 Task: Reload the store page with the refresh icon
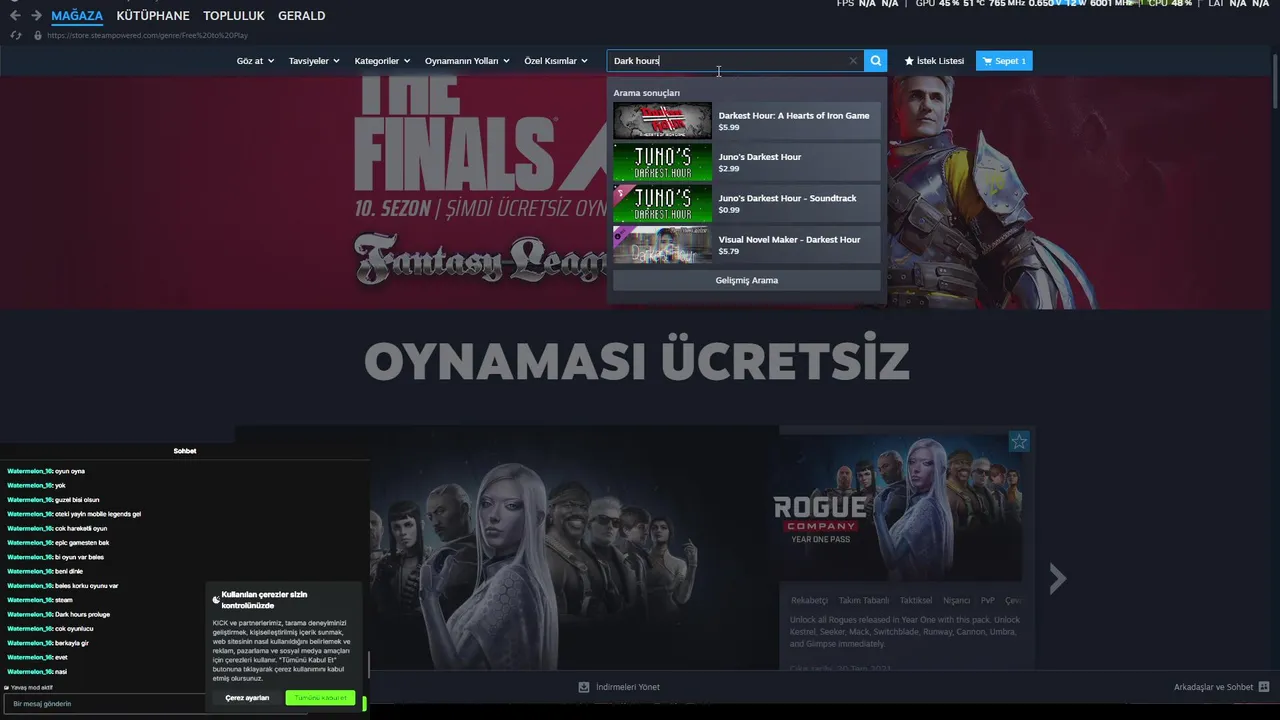(x=16, y=35)
